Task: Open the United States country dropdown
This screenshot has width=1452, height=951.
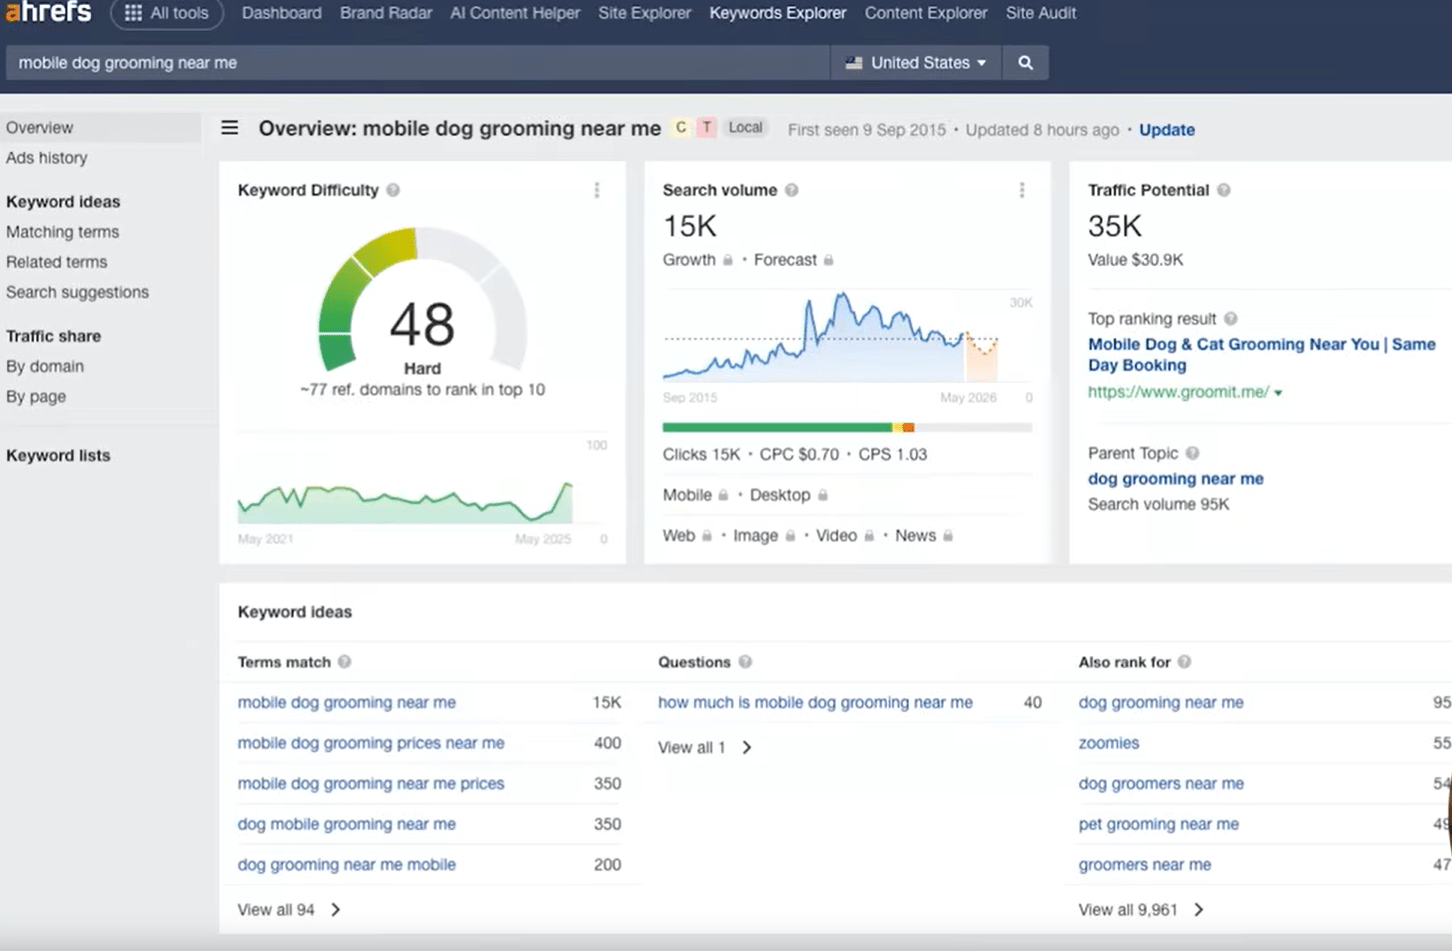Action: click(x=916, y=63)
